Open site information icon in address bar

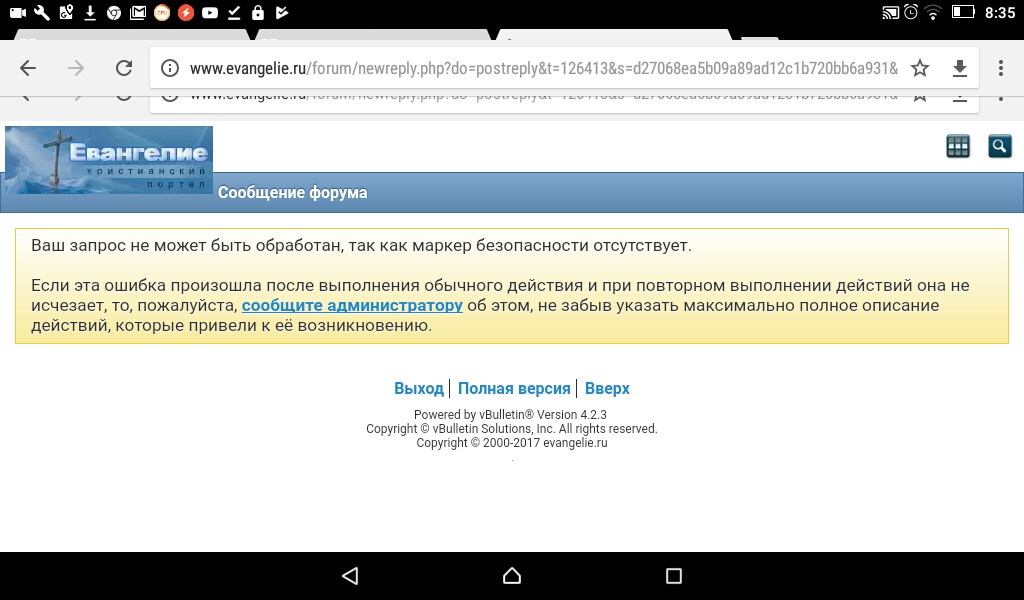(x=170, y=68)
